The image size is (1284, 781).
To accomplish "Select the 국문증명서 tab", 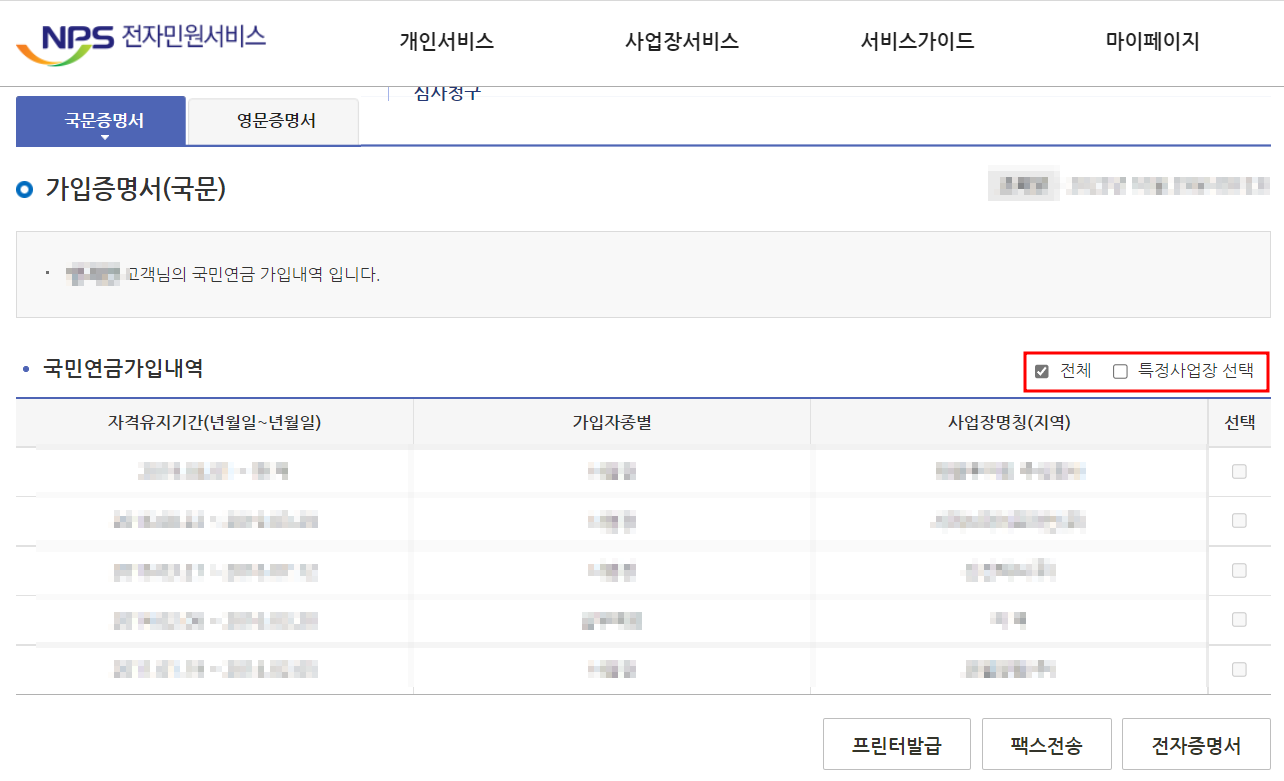I will click(100, 117).
